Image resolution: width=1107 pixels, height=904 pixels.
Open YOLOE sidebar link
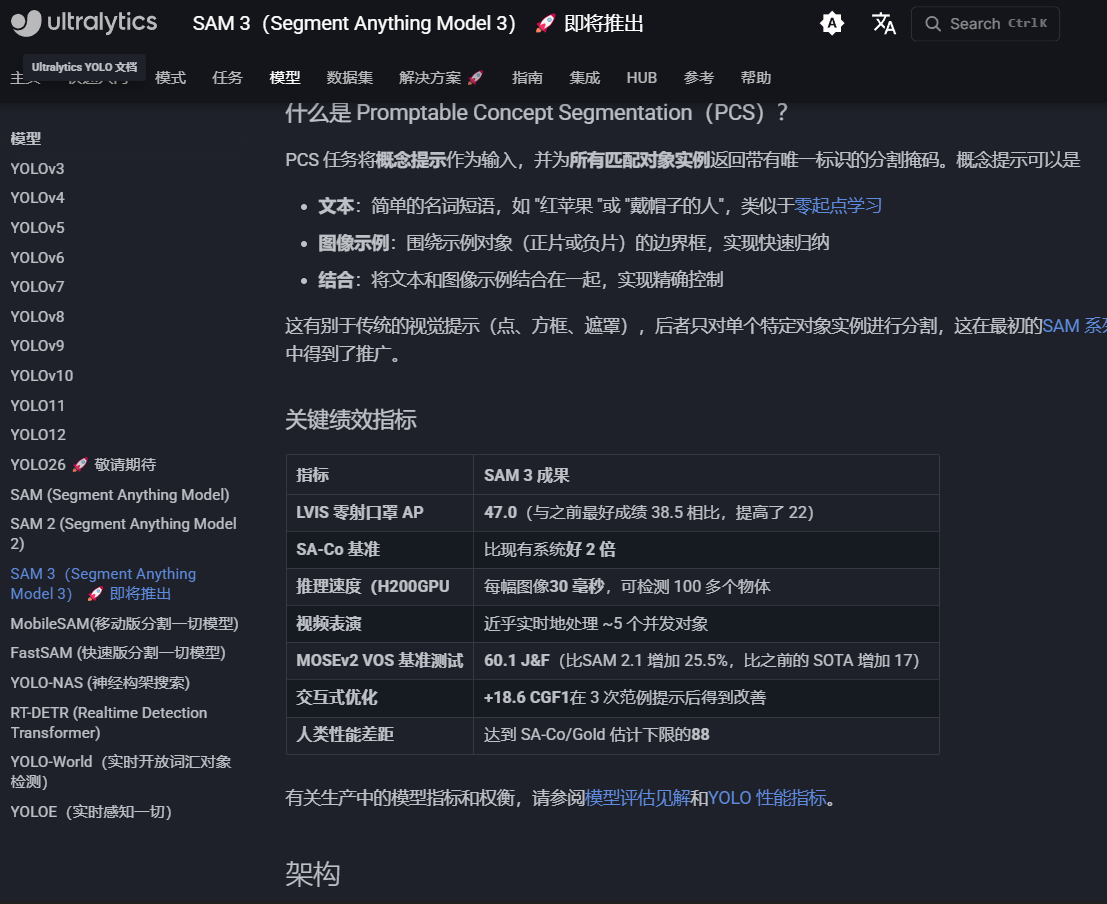point(91,812)
